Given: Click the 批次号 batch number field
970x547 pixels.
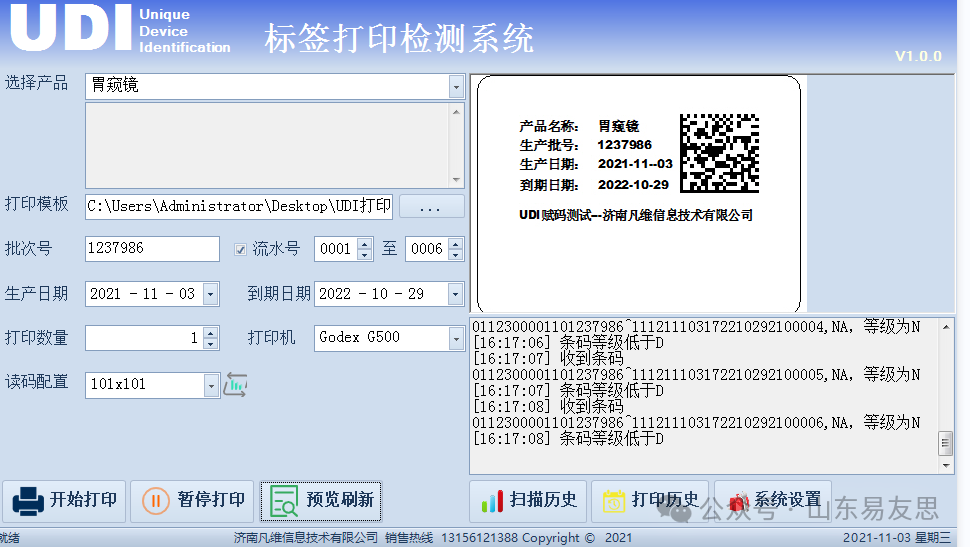Looking at the screenshot, I should point(152,249).
